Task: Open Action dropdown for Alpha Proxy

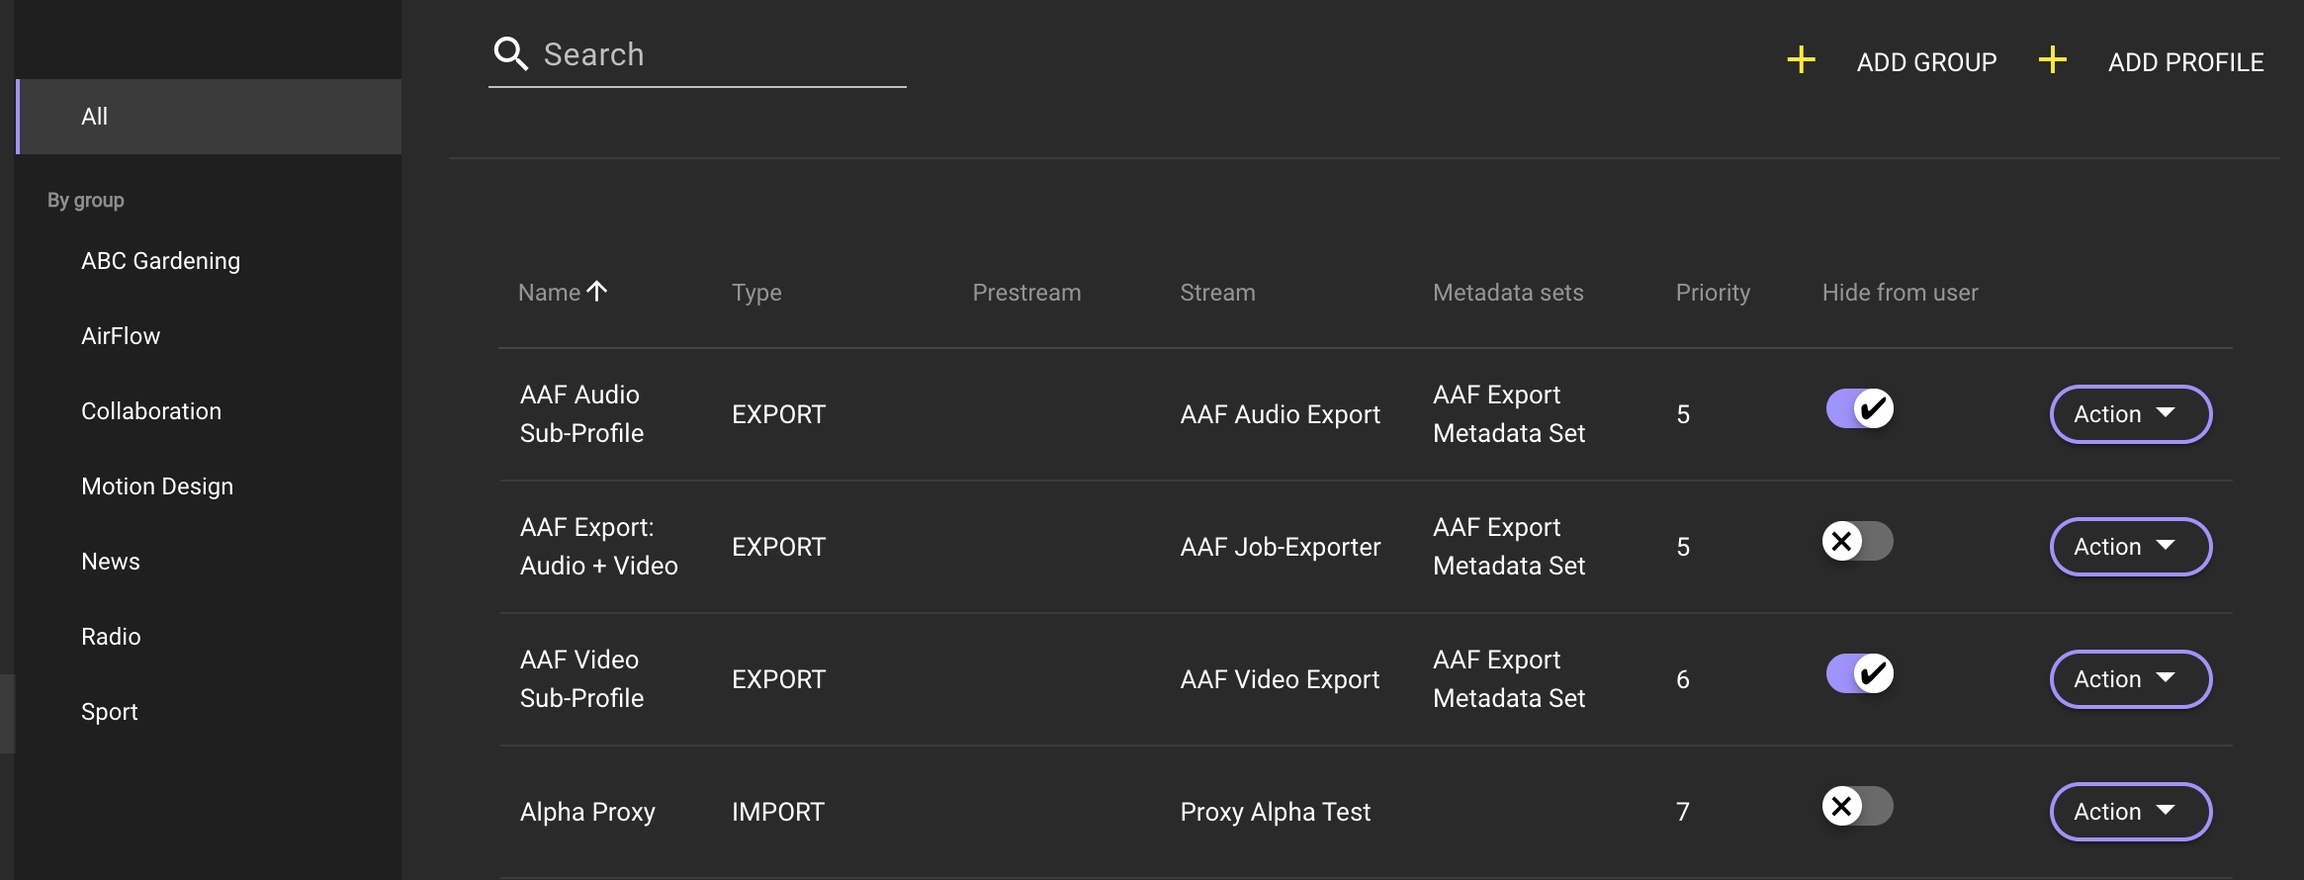Action: click(2130, 812)
